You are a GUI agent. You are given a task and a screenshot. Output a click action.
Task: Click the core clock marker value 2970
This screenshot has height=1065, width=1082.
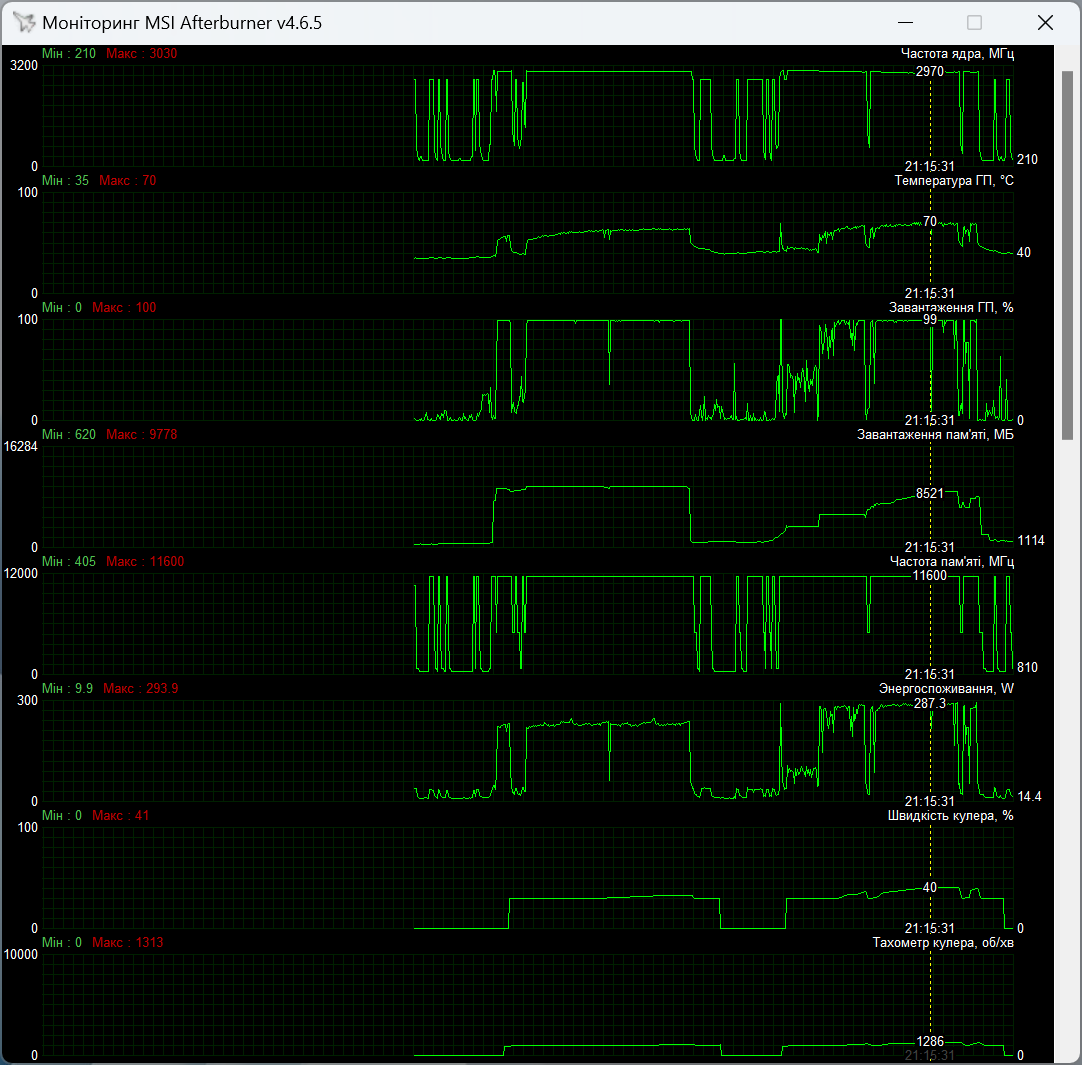929,71
